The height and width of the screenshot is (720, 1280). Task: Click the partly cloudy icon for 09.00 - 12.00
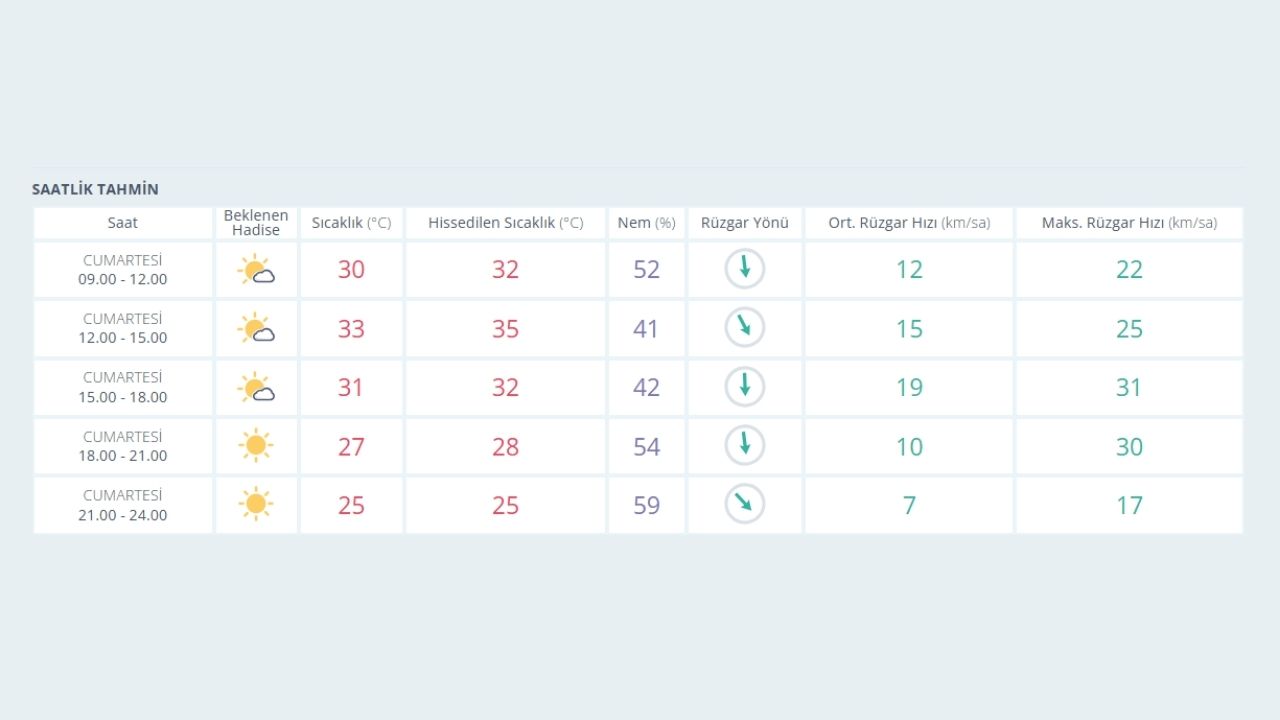pos(256,270)
